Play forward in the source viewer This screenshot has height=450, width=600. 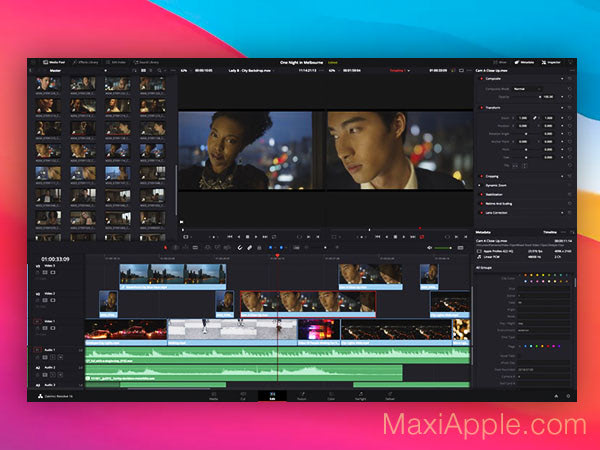[x=256, y=237]
